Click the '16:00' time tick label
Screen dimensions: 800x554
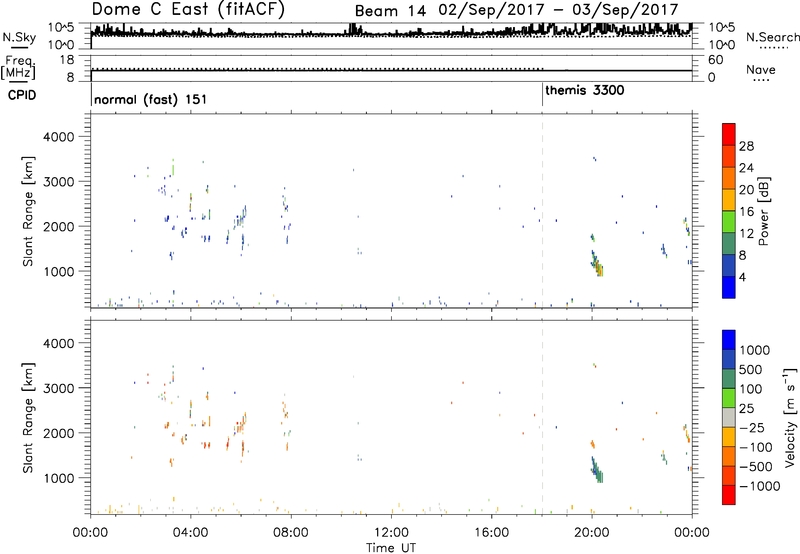491,533
